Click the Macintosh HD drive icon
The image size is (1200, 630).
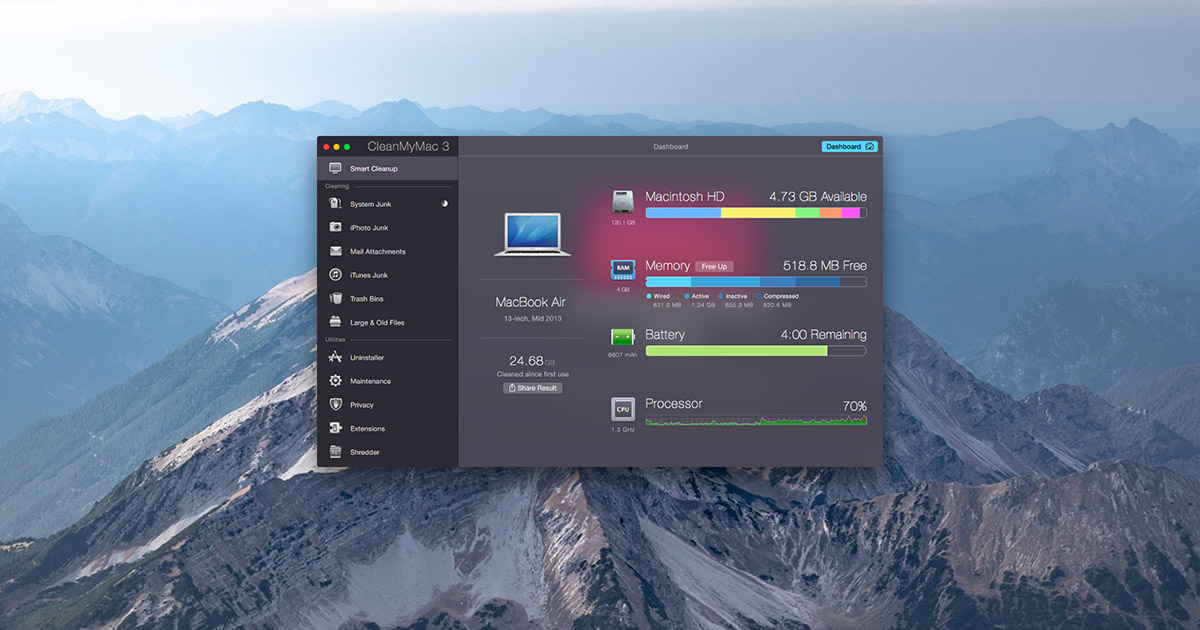coord(622,199)
